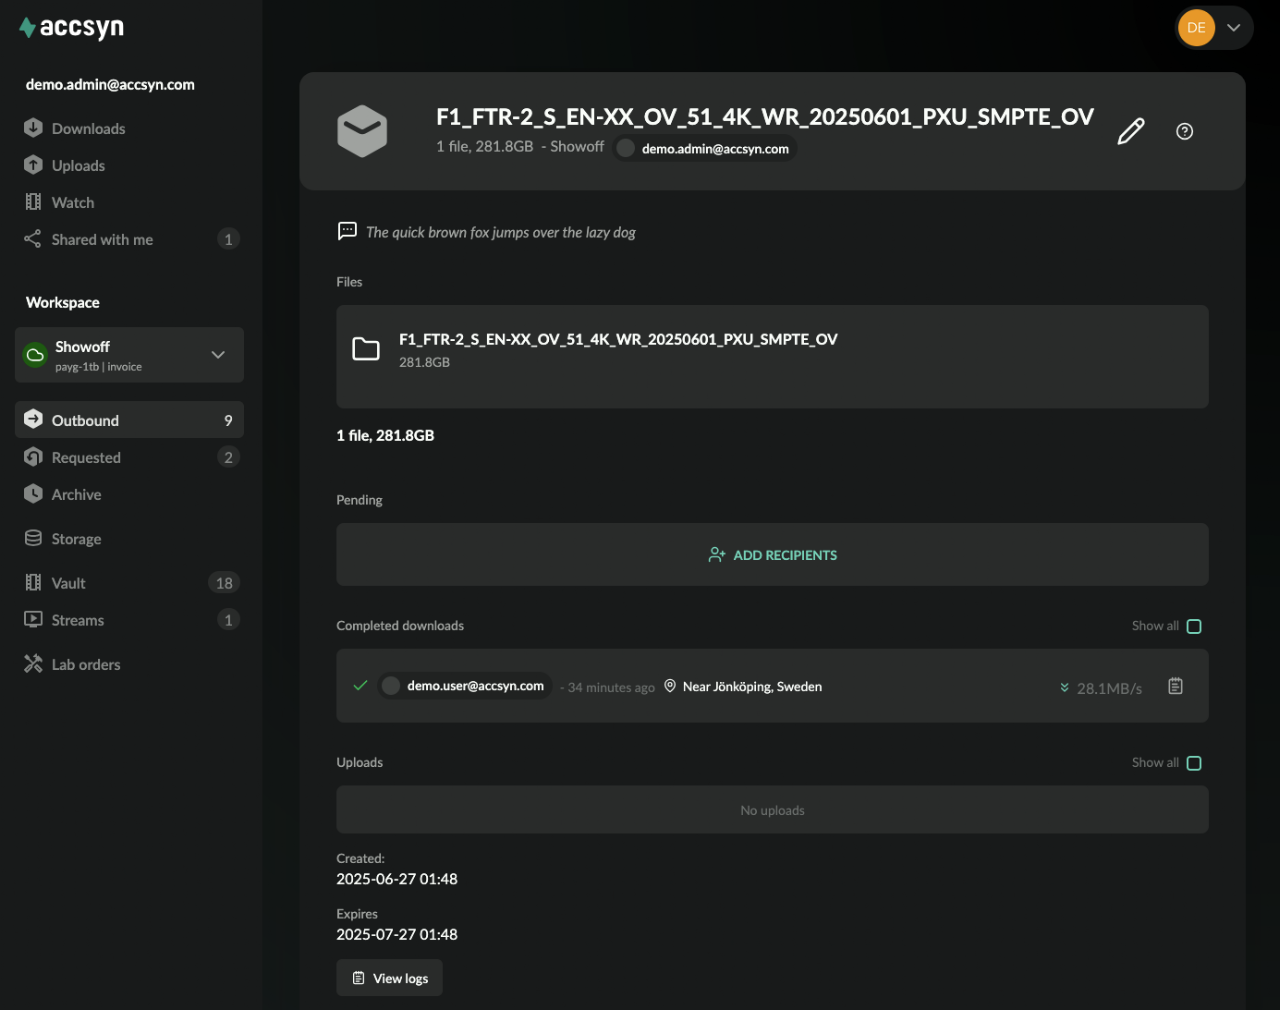Open Shared with me

tap(102, 240)
